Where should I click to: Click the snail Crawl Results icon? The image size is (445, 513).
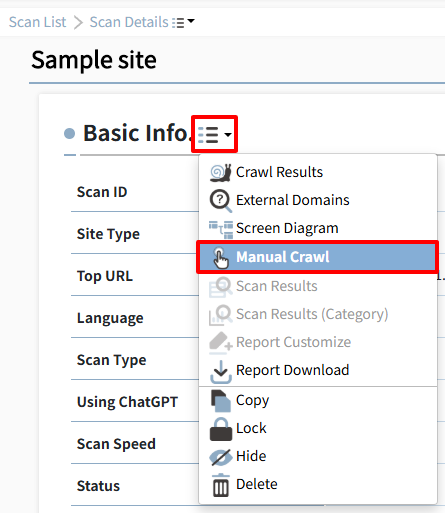coord(220,173)
